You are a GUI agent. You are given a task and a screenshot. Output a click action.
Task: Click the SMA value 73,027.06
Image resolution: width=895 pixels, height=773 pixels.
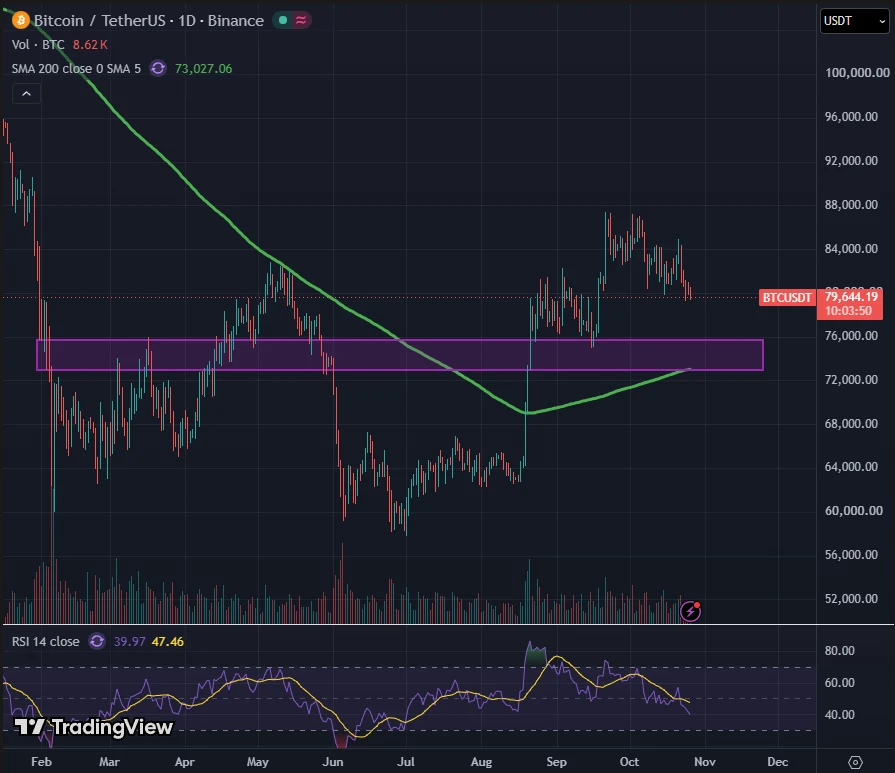tap(203, 69)
